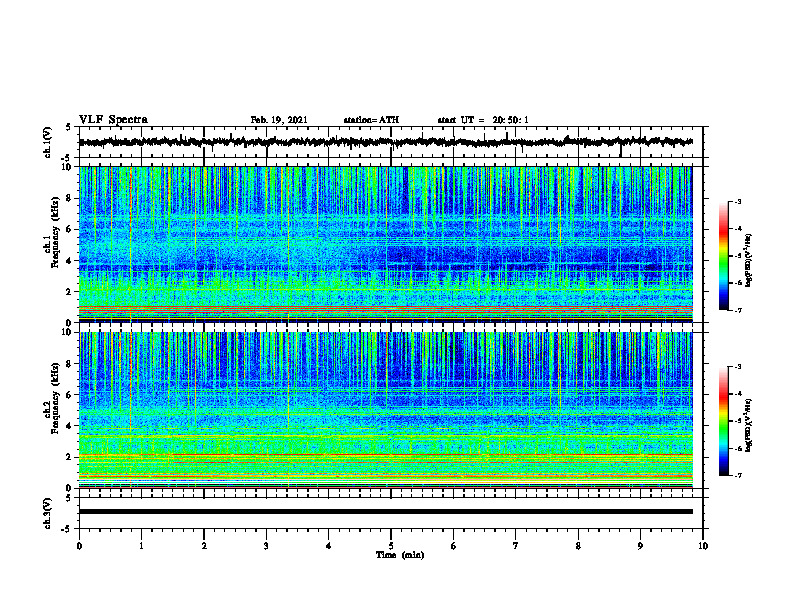Viewport: 792px width, 612px height.
Task: Click time axis tick label "3"
Action: tap(266, 546)
